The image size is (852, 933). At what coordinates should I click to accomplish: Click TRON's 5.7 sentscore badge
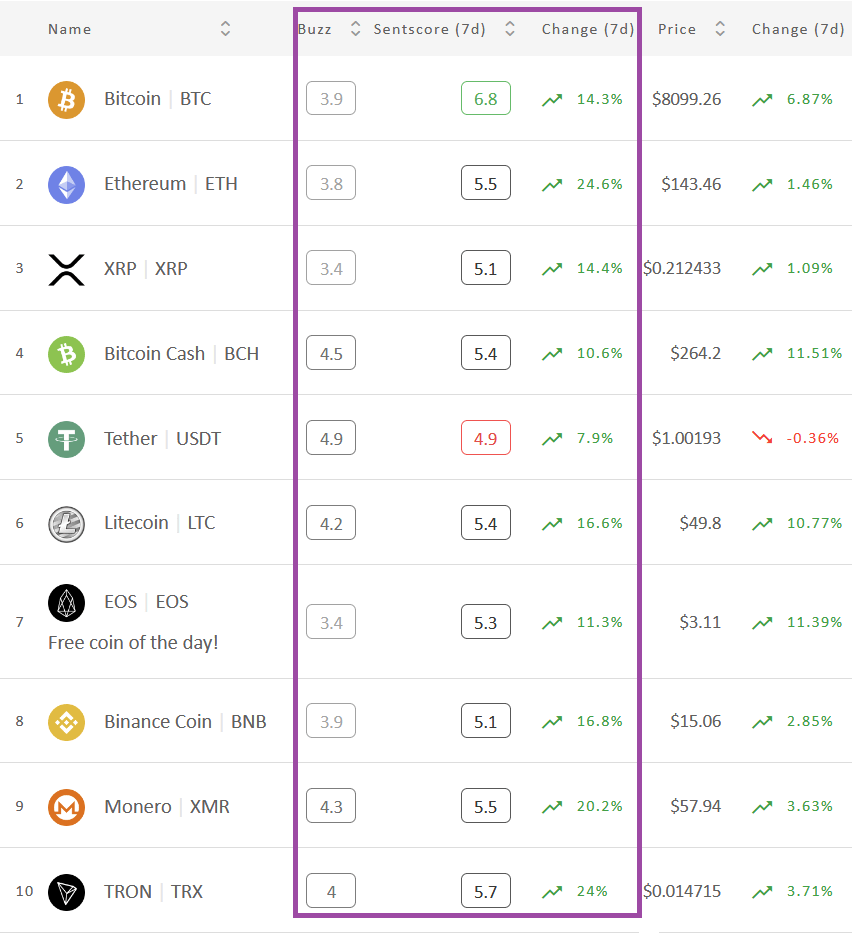click(485, 891)
